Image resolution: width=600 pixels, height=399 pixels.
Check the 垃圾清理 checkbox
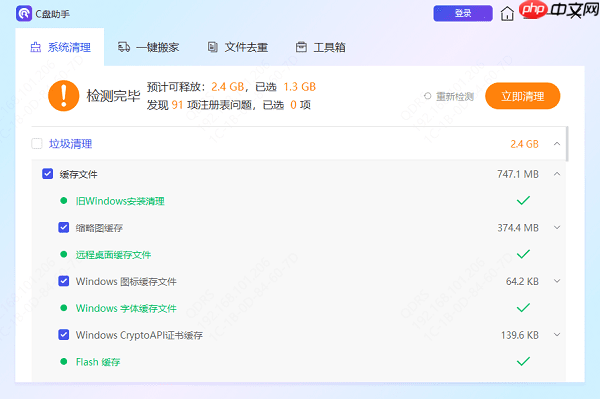pyautogui.click(x=37, y=144)
